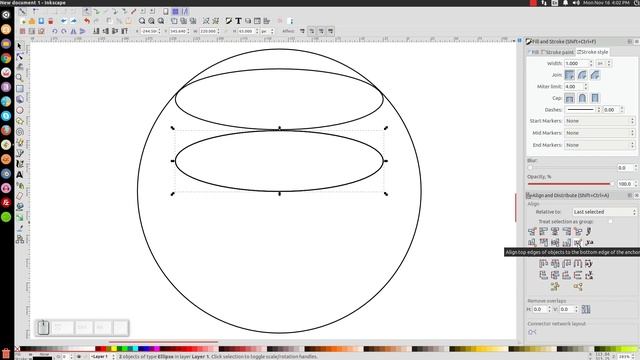
Task: Enable Treat selection as group checkbox
Action: pyautogui.click(x=610, y=222)
